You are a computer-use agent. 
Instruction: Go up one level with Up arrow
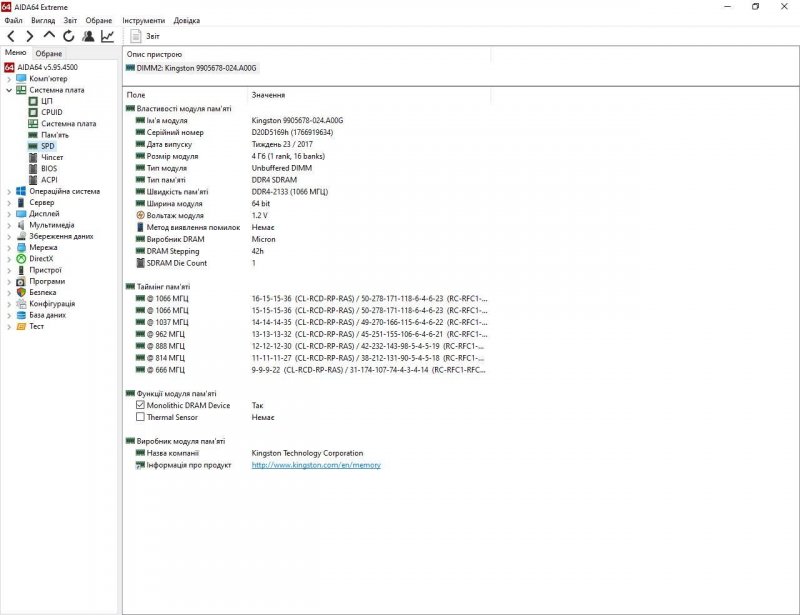[x=50, y=36]
